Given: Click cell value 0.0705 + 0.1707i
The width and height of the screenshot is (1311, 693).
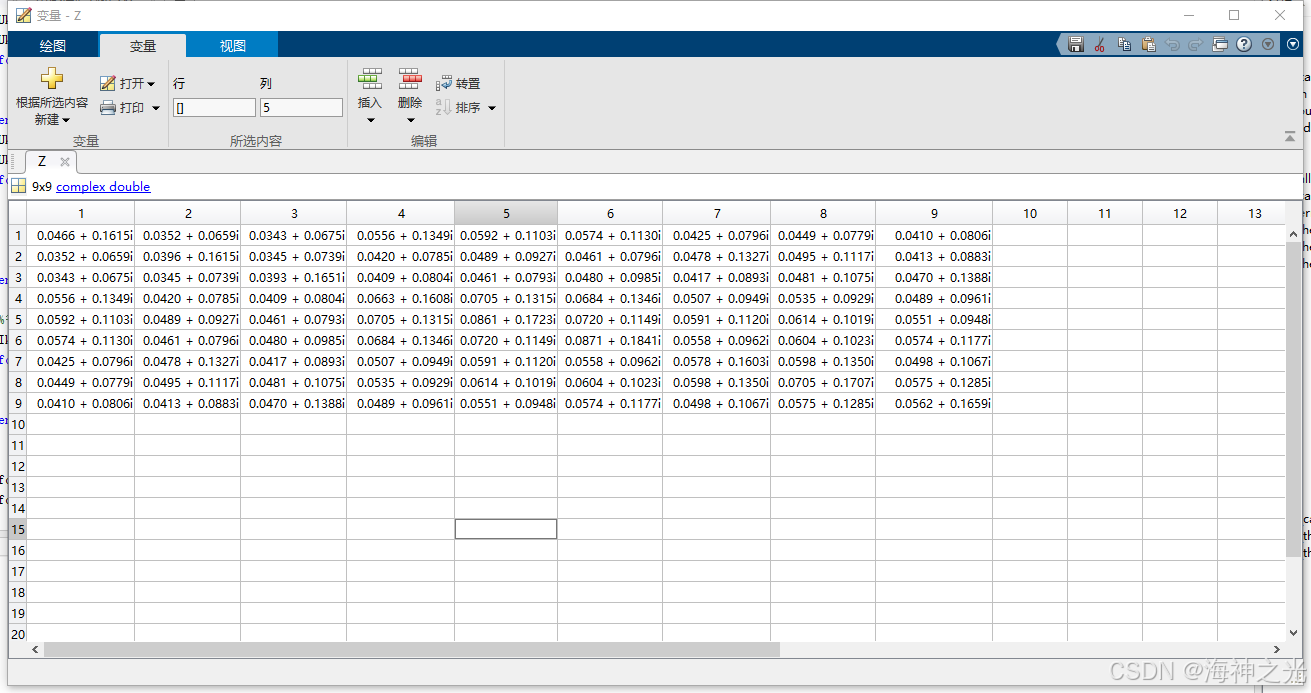Looking at the screenshot, I should pyautogui.click(x=823, y=382).
